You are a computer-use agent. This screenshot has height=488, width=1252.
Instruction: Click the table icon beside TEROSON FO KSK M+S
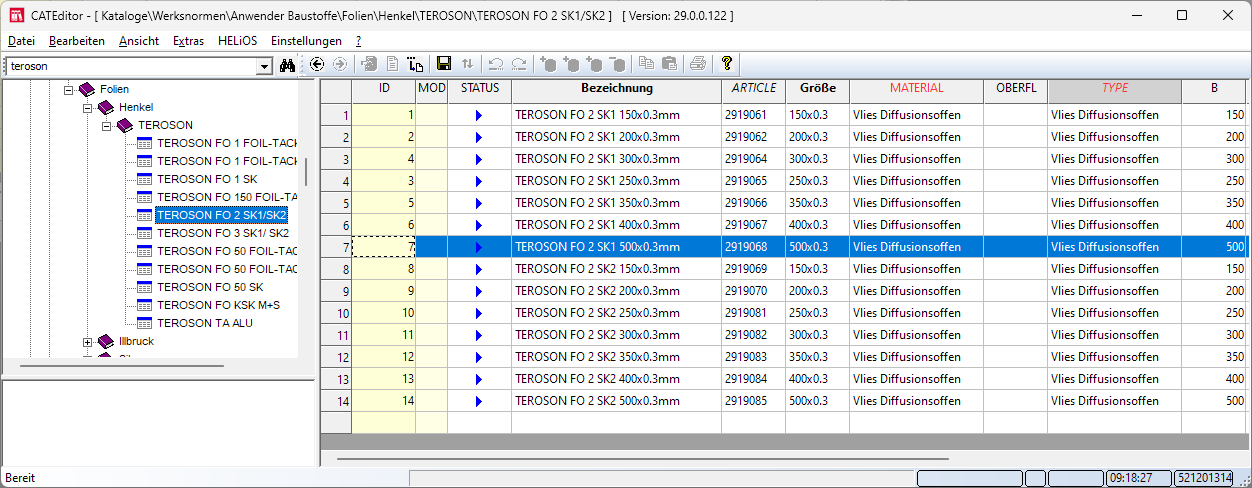coord(144,305)
